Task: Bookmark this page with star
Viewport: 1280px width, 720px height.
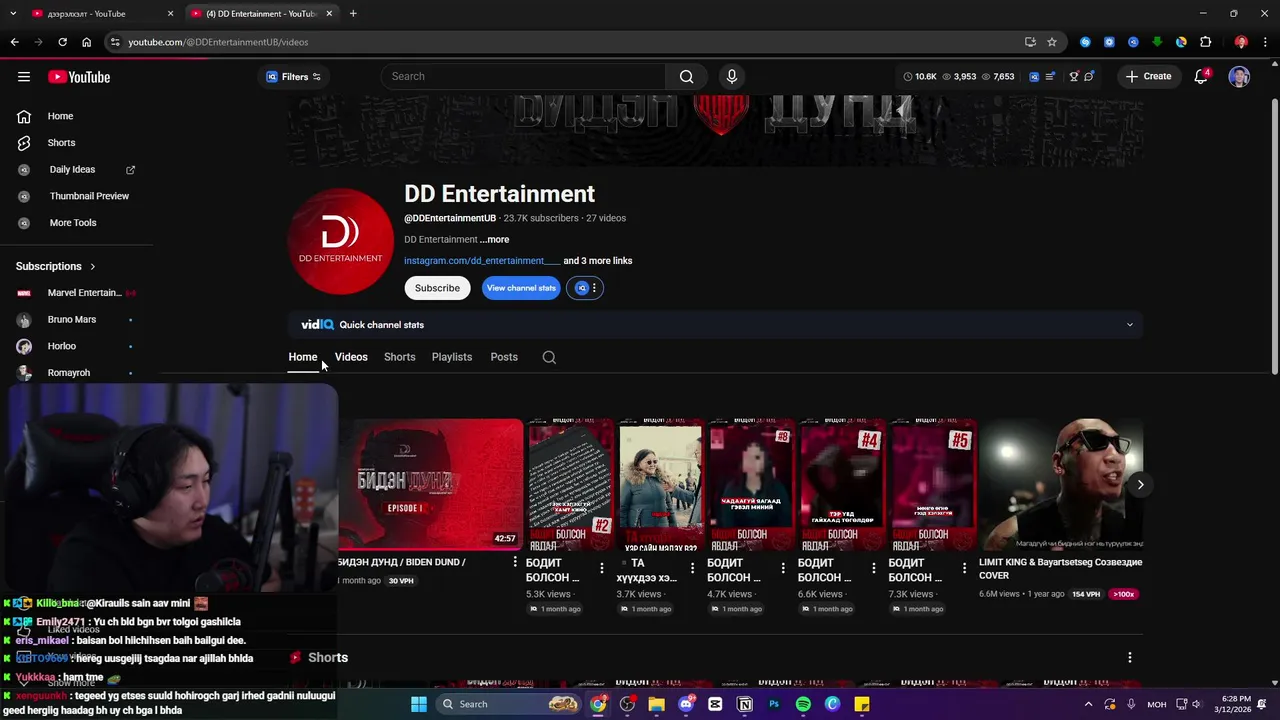Action: coord(1052,42)
